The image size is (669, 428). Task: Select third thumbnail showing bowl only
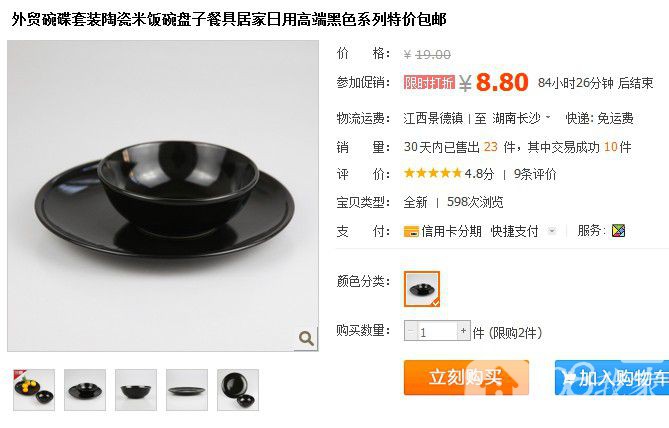136,390
